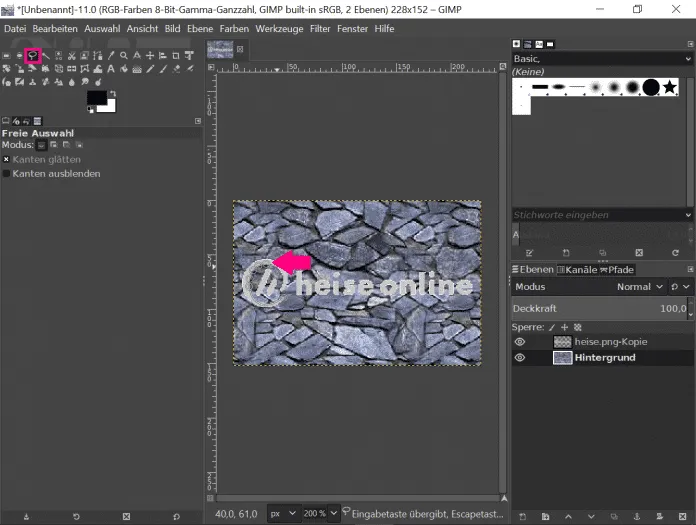Image resolution: width=696 pixels, height=525 pixels.
Task: Select the Crop tool
Action: tap(176, 55)
